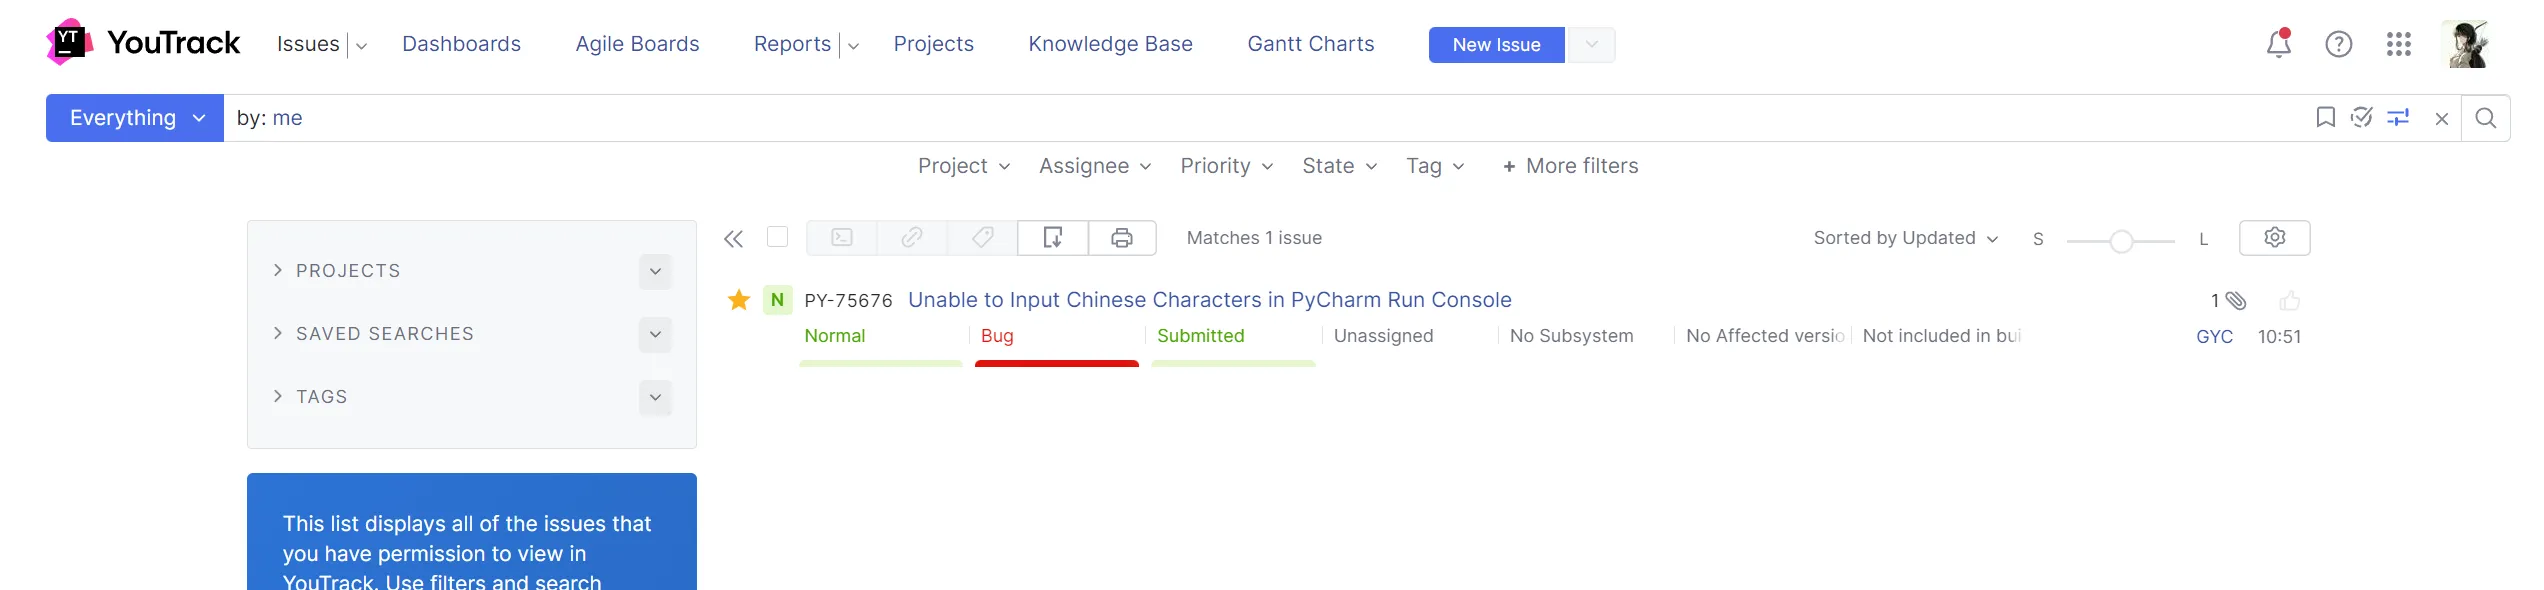Click the search magnifier icon
The height and width of the screenshot is (590, 2544).
point(2485,118)
